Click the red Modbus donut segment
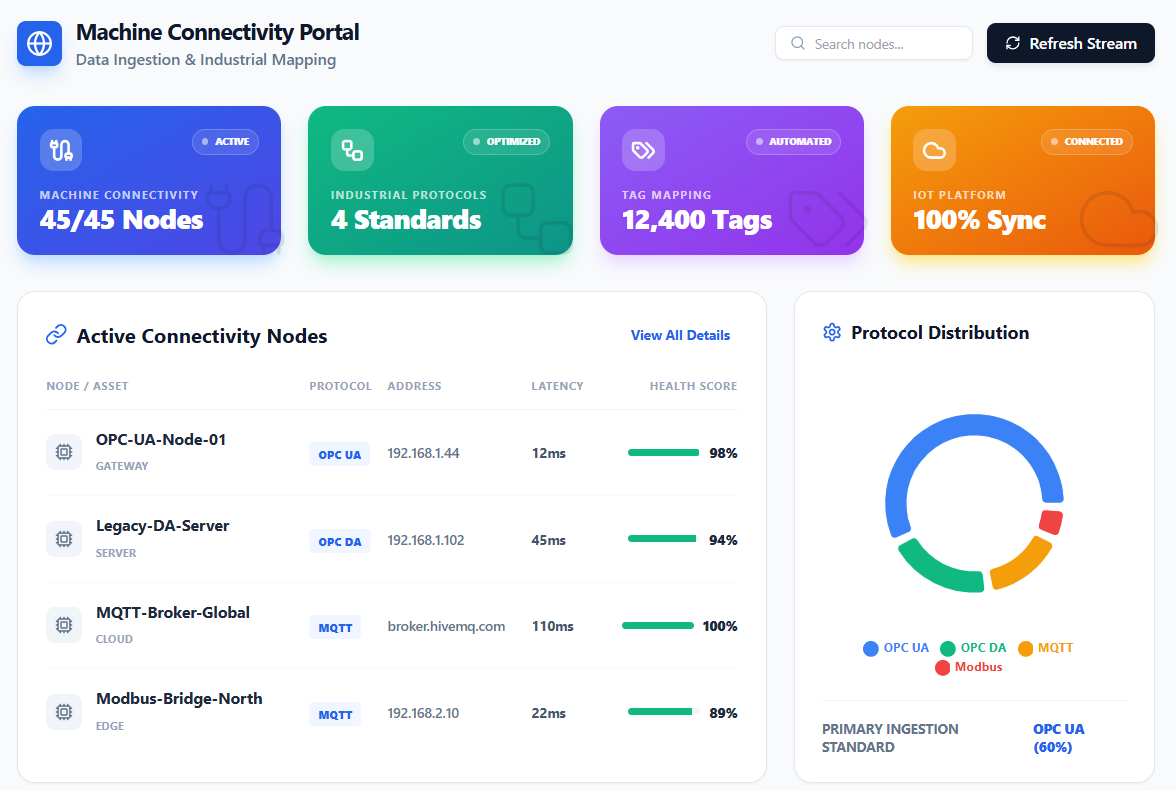 tap(1051, 522)
